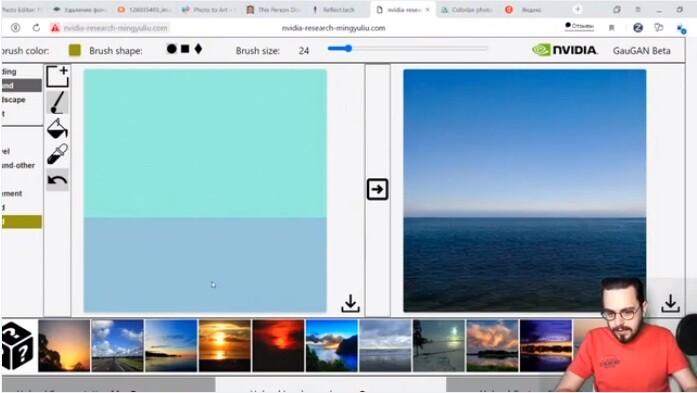Switch to the 126035403 image tab

coord(144,9)
